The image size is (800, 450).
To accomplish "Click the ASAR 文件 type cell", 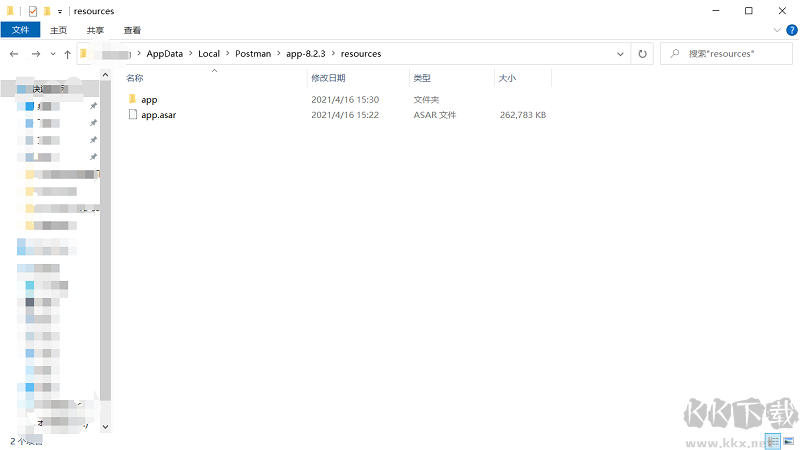I will coord(435,115).
